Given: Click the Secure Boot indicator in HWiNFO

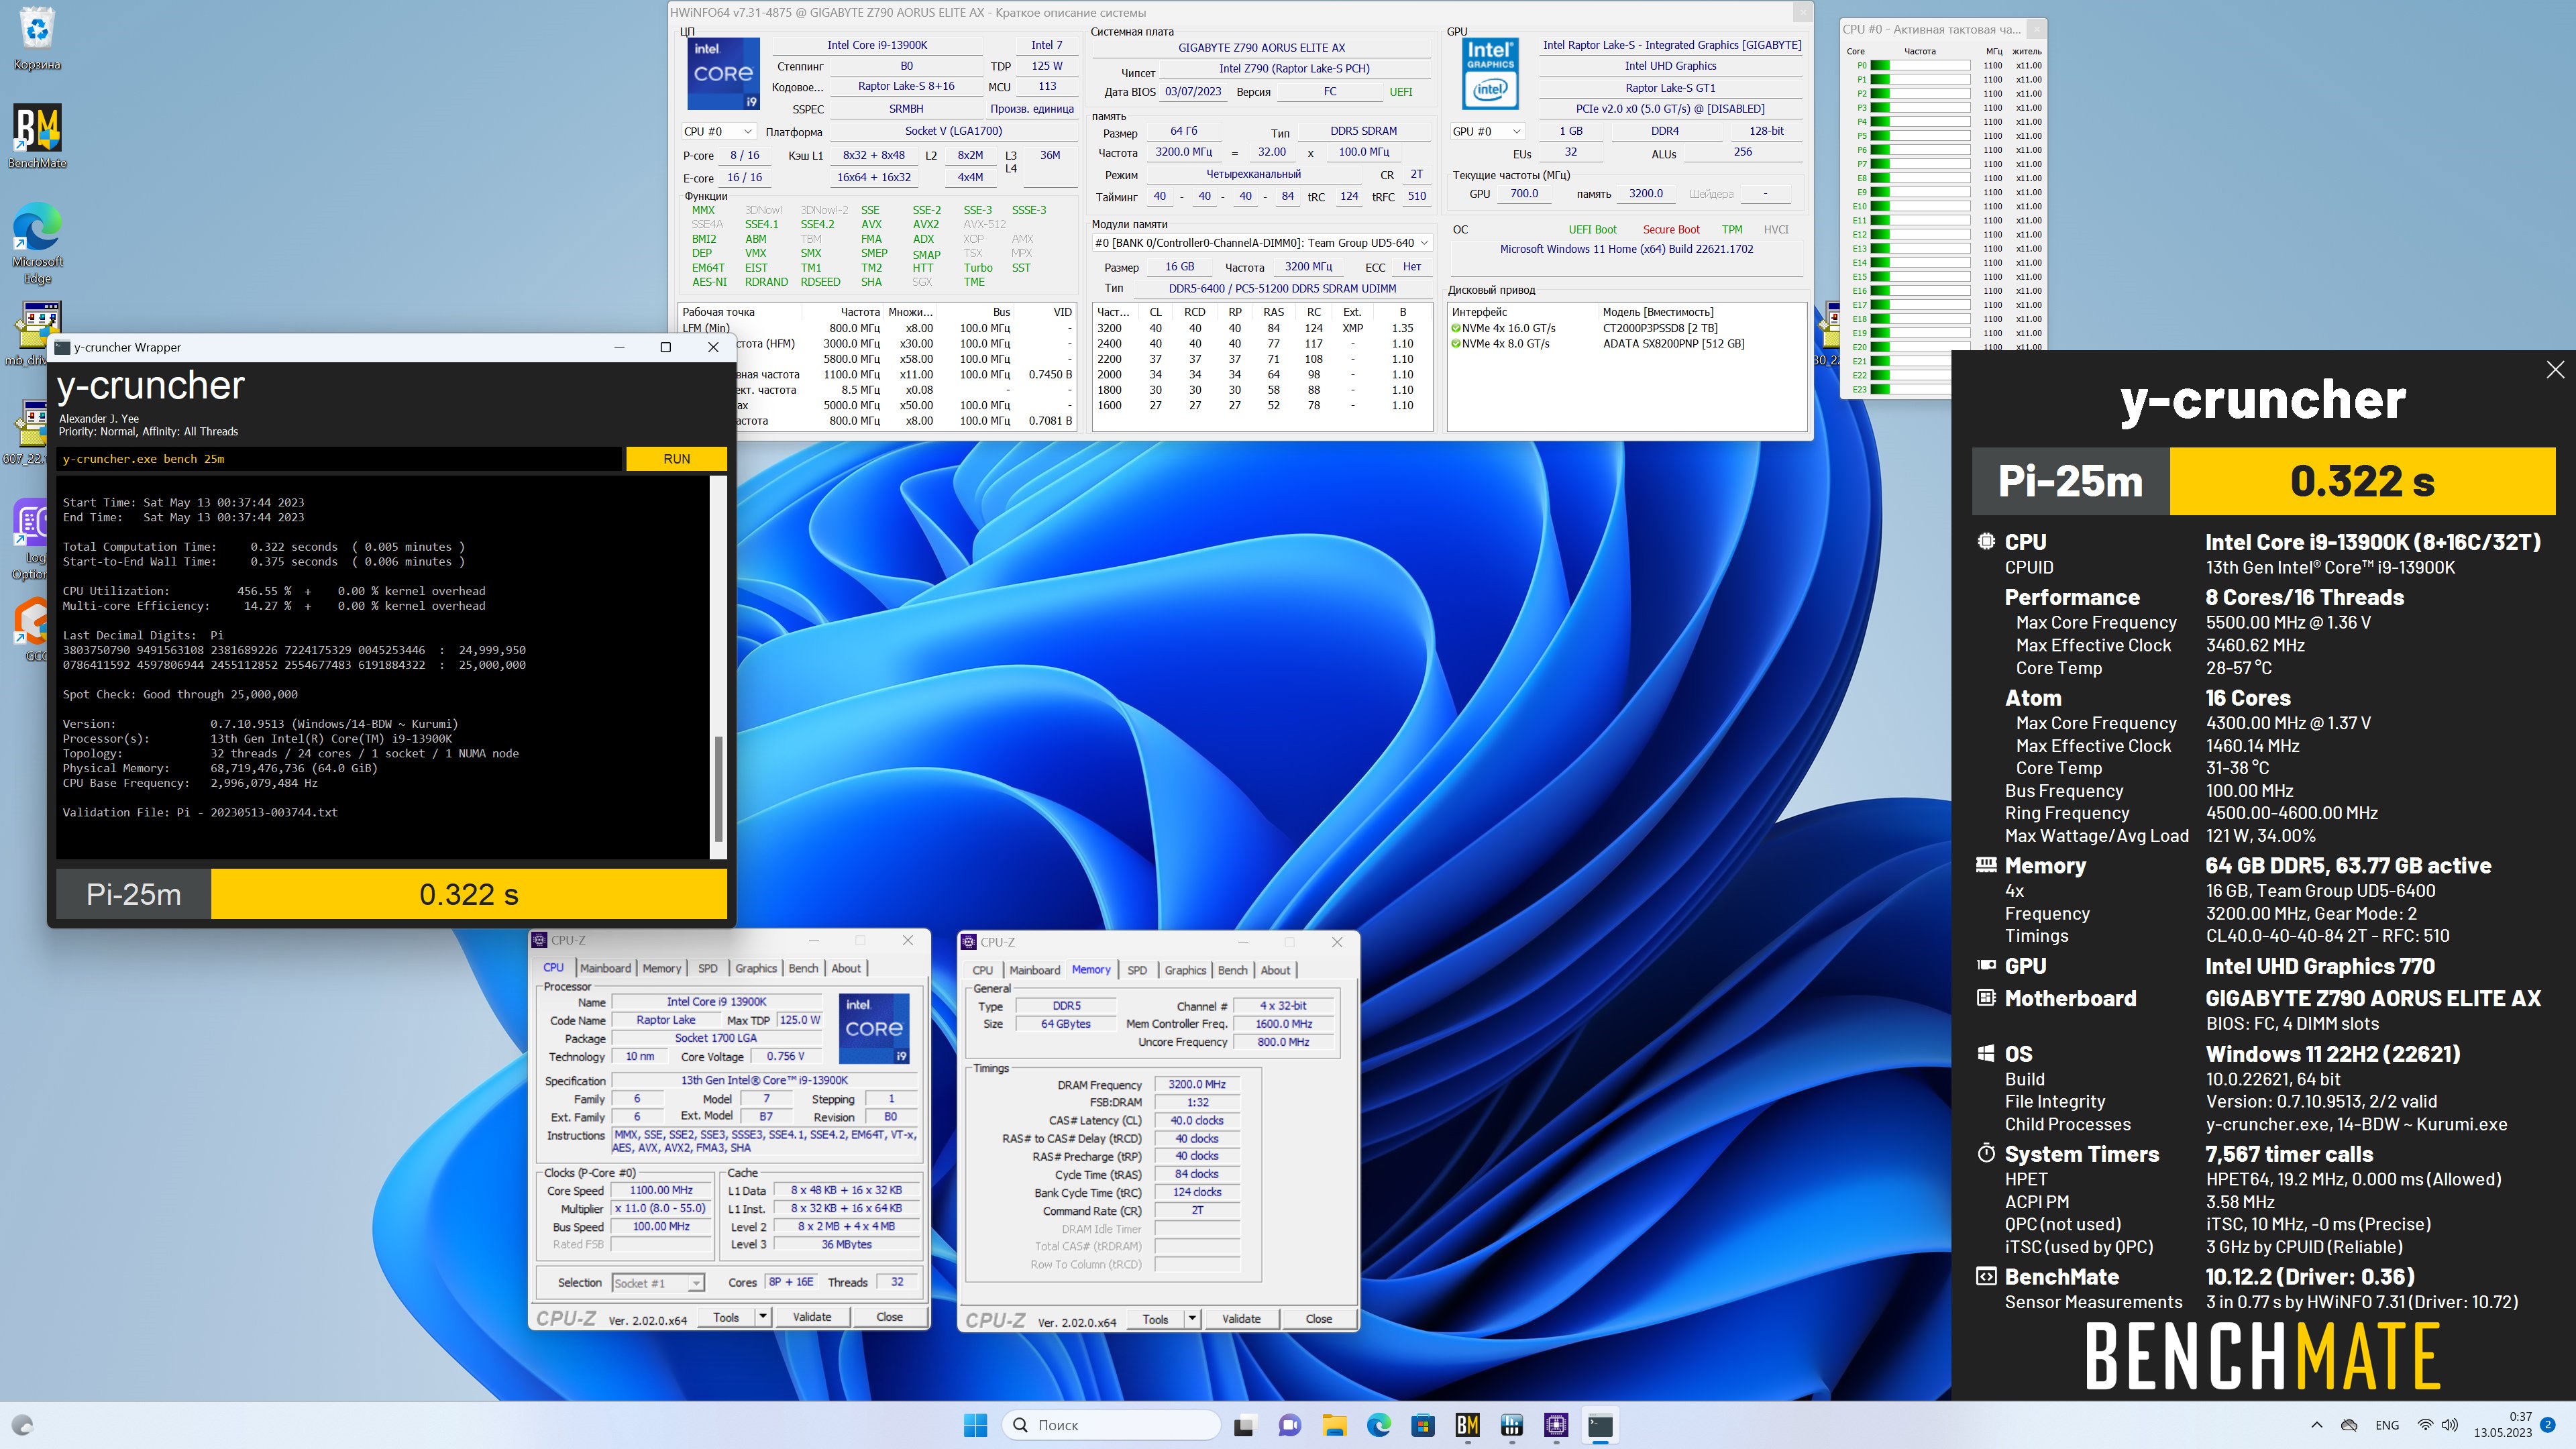Looking at the screenshot, I should [1670, 229].
